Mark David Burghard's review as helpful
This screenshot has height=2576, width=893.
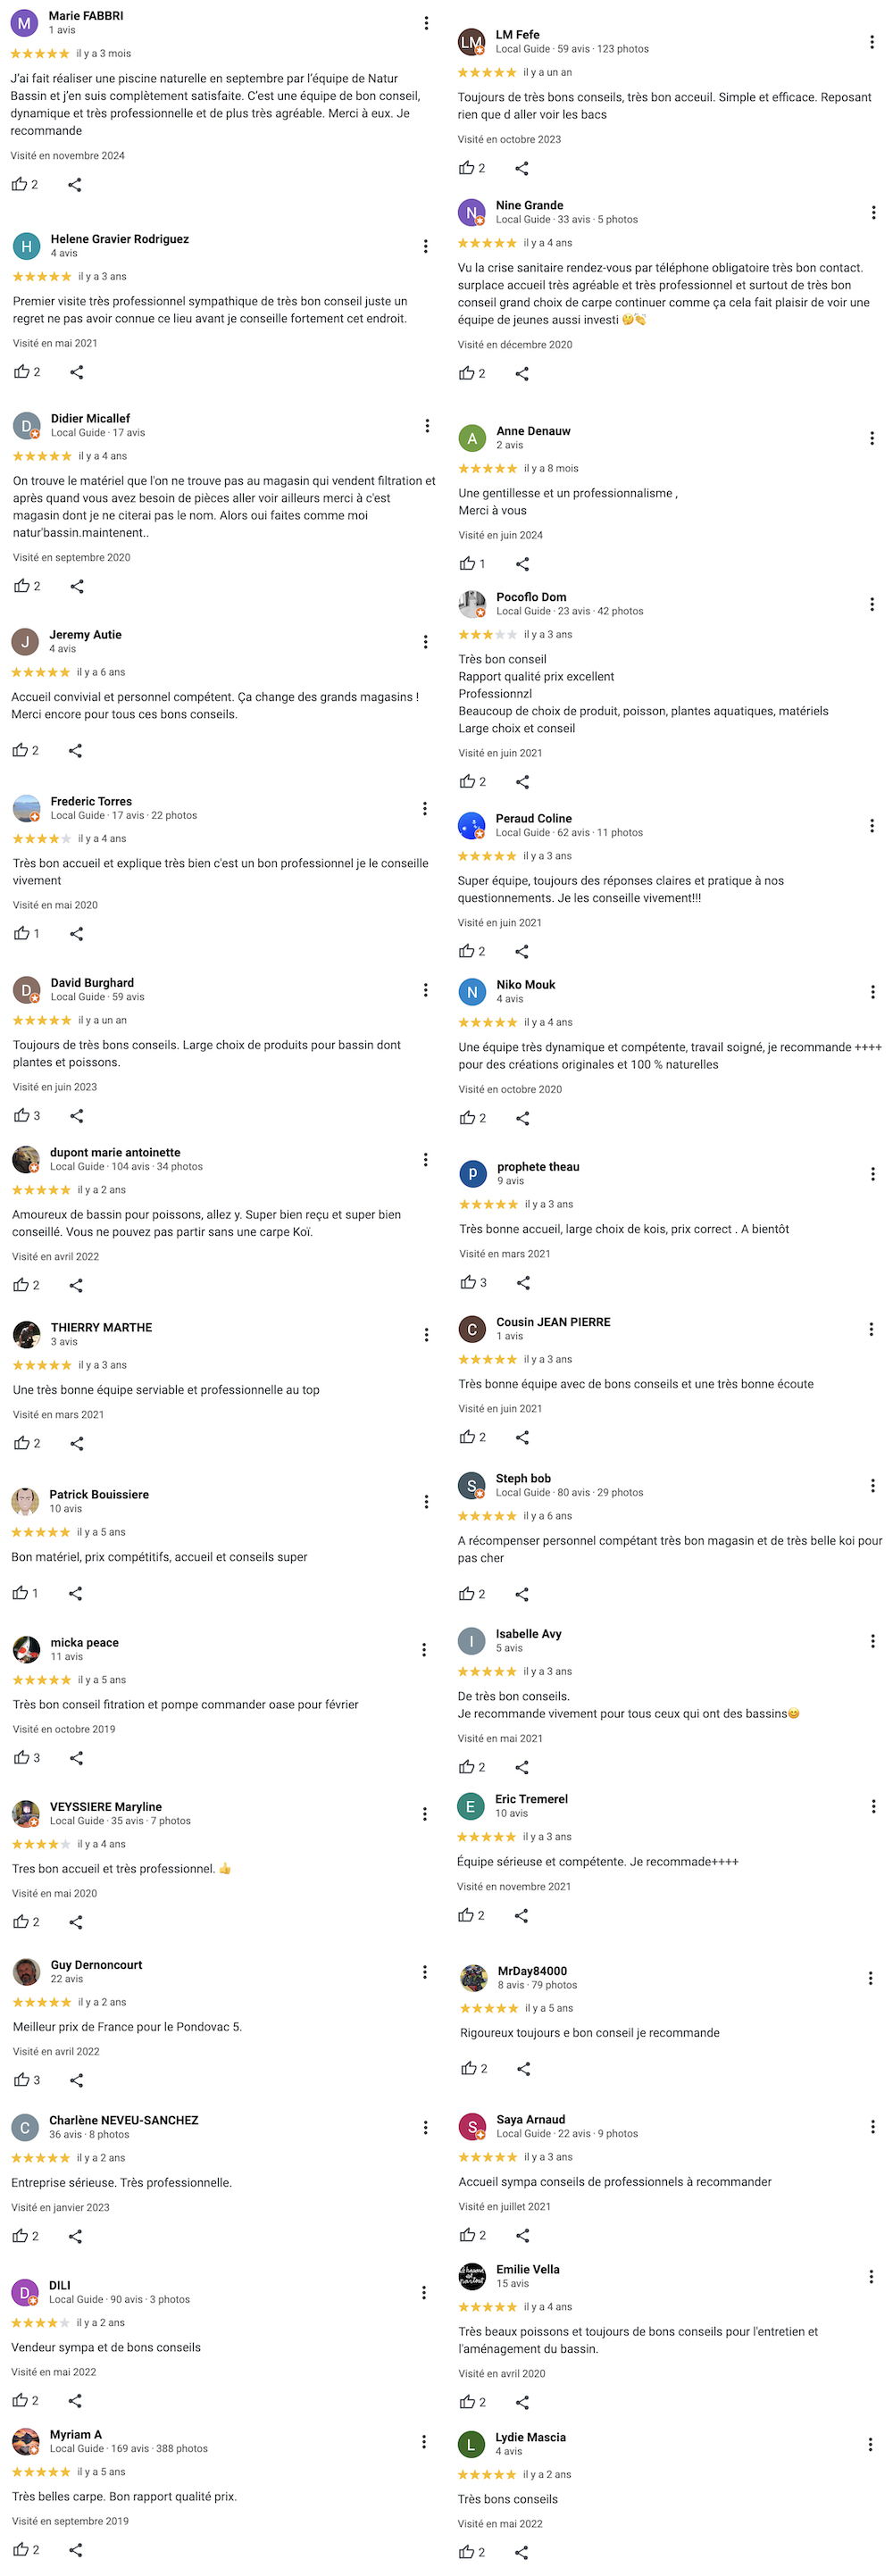(21, 1115)
